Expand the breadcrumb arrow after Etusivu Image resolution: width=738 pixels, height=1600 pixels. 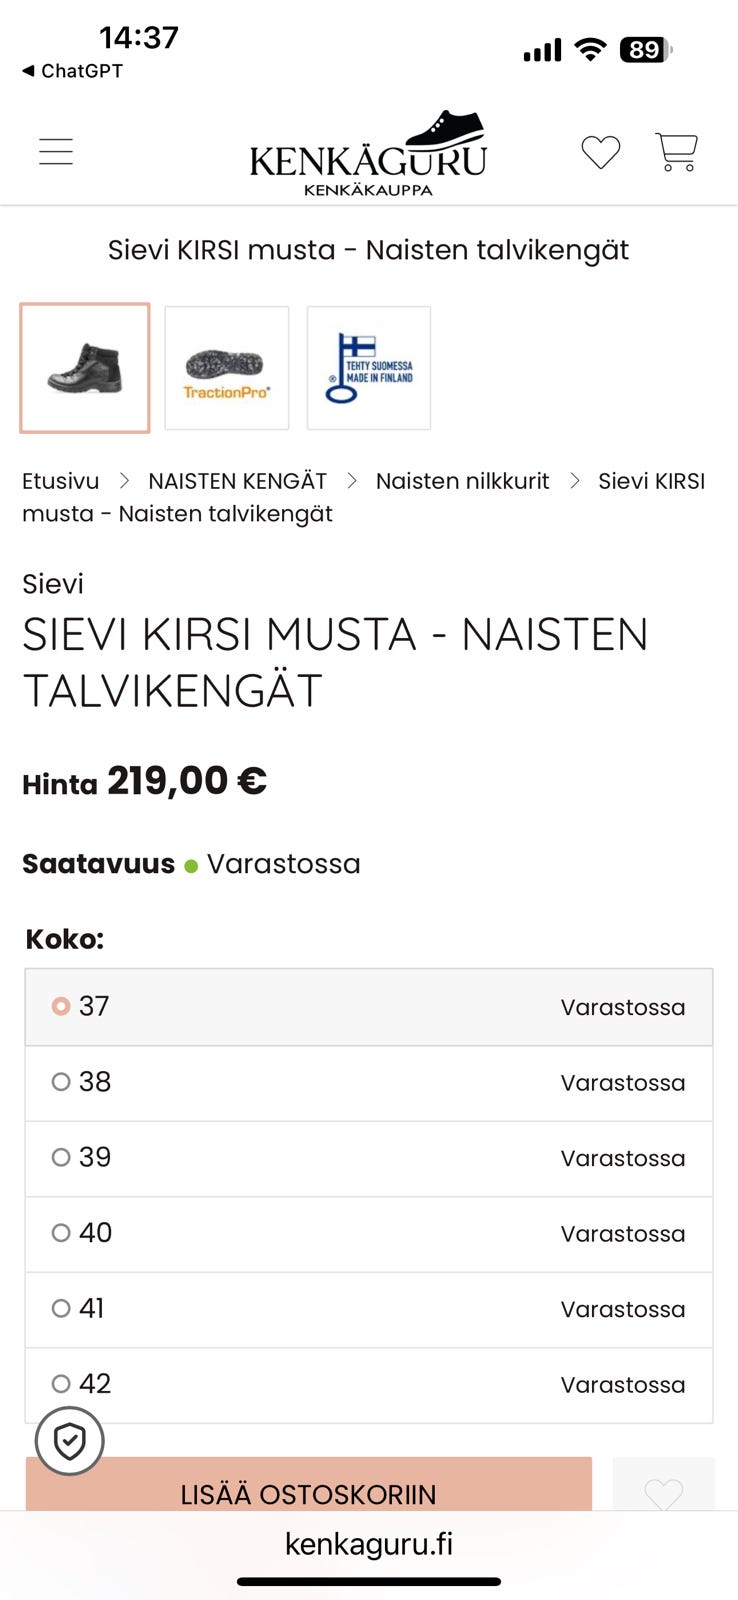(126, 480)
